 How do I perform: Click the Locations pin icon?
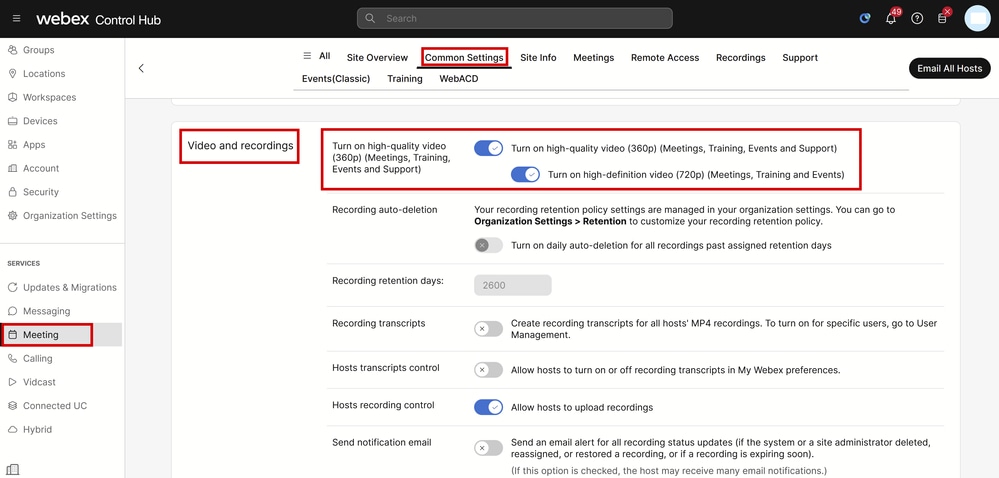pos(12,73)
